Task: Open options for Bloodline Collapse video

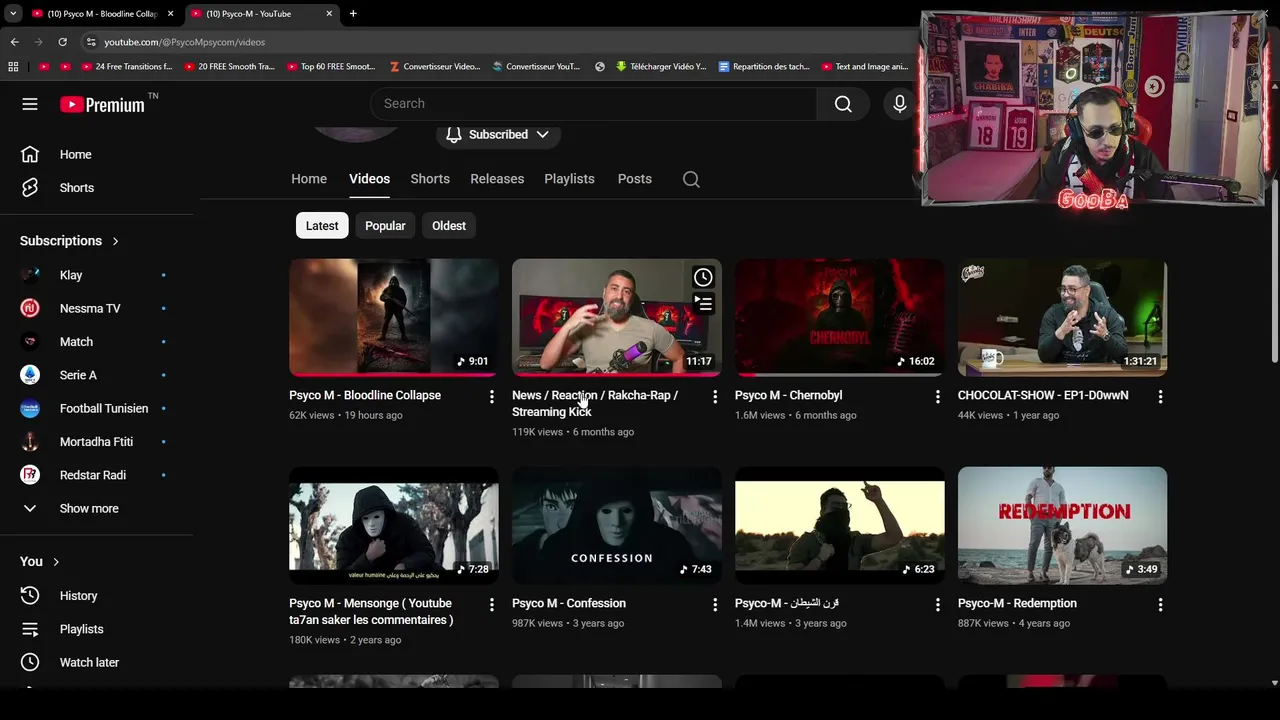Action: 491,397
